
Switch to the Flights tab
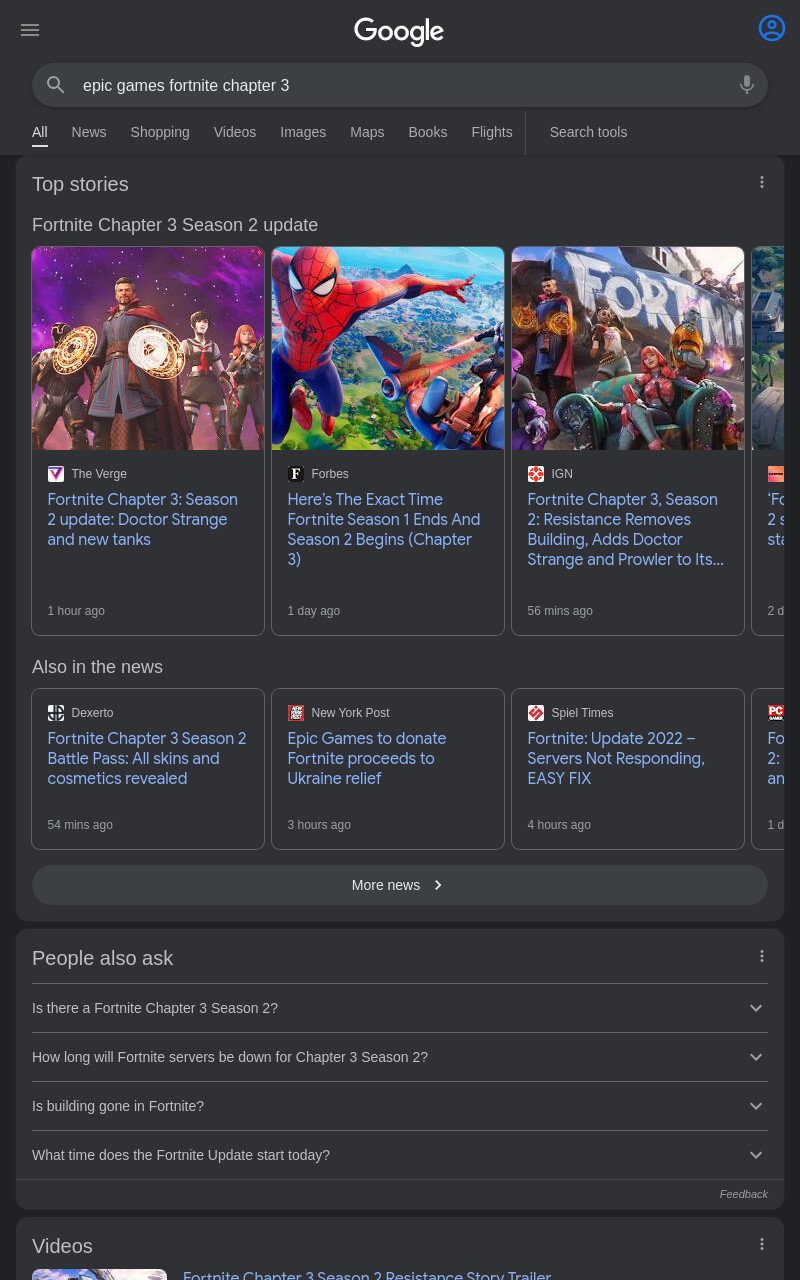coord(492,132)
